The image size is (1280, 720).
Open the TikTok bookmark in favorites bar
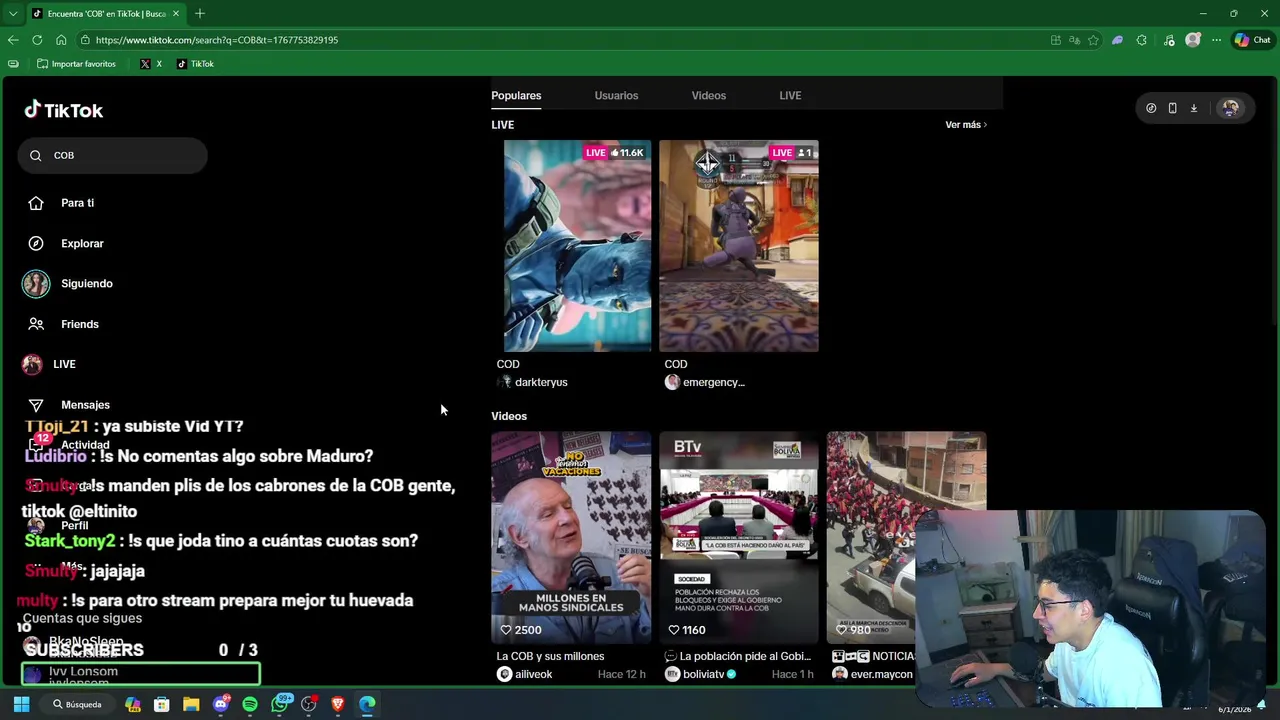point(195,64)
